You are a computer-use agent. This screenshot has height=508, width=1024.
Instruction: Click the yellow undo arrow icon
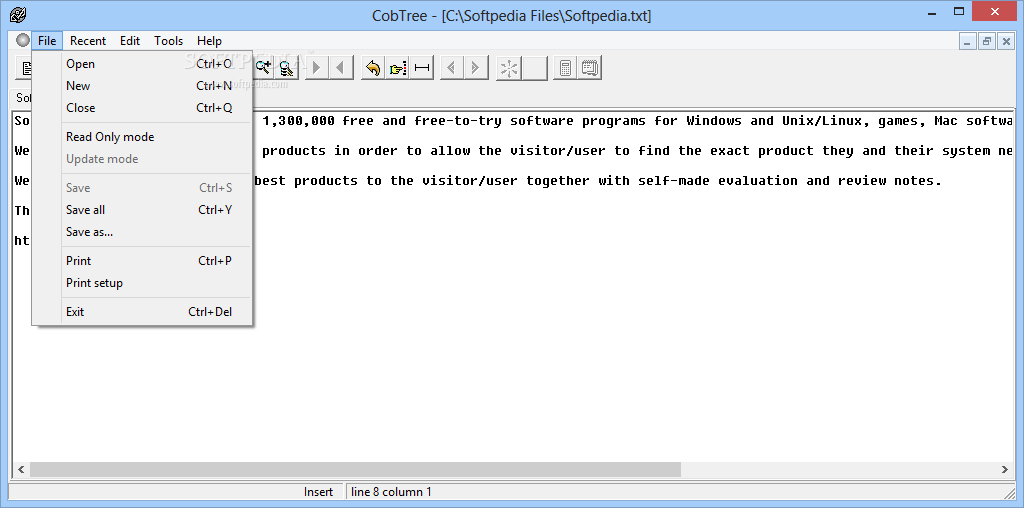pyautogui.click(x=373, y=67)
